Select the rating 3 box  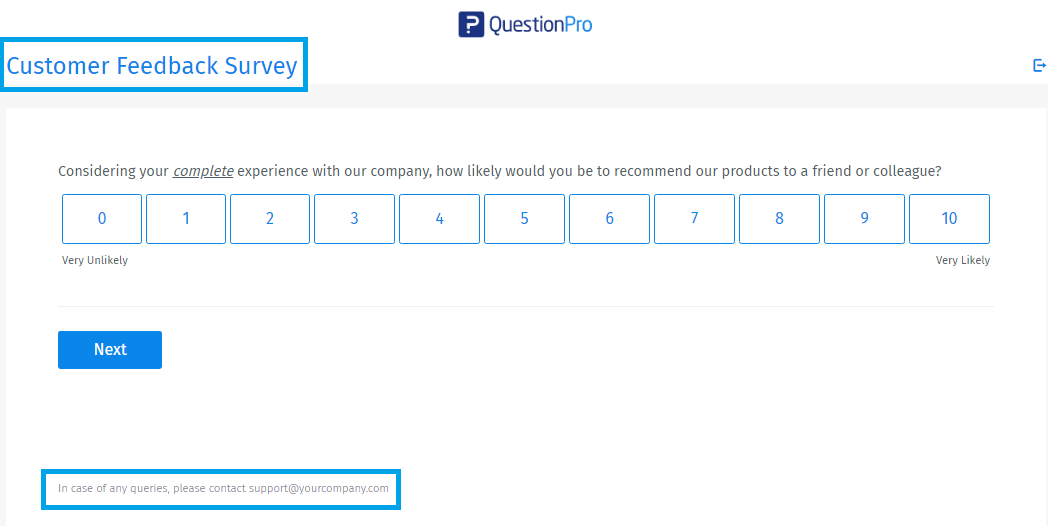pos(354,219)
